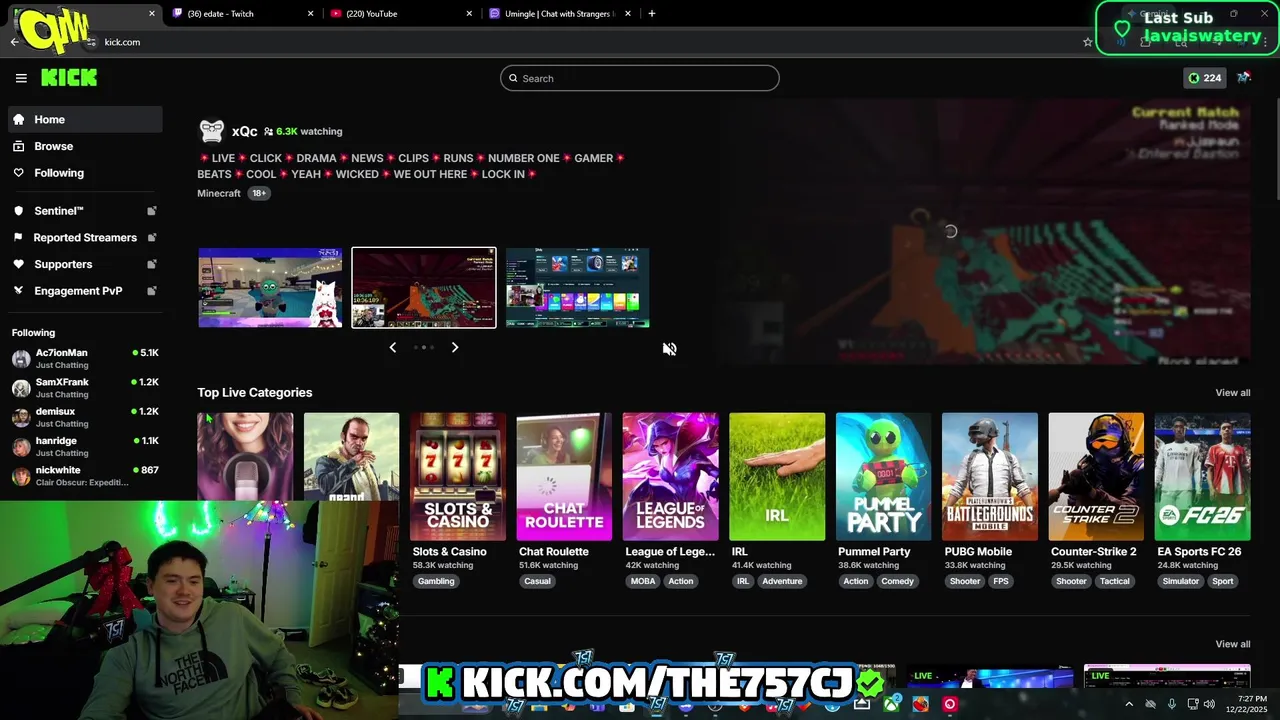
Task: Click the Search input field
Action: (x=640, y=78)
